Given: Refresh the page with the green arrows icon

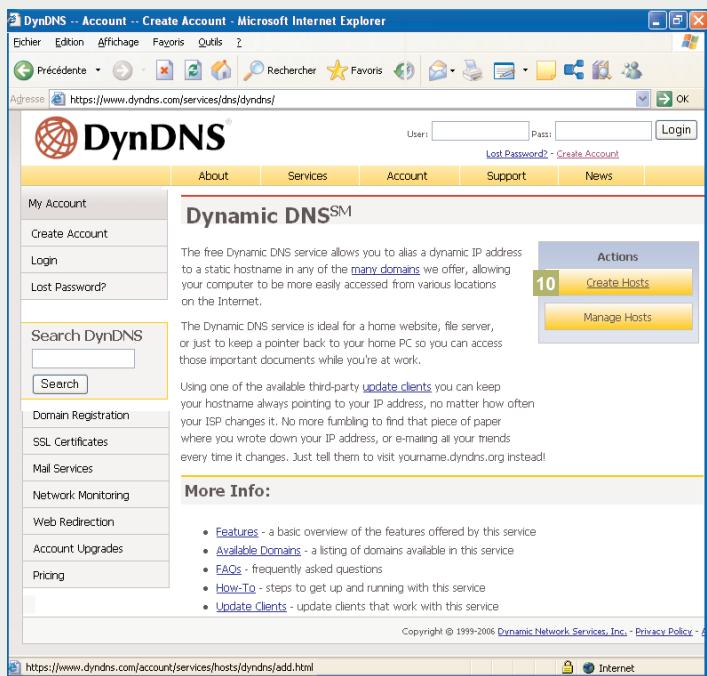Looking at the screenshot, I should pyautogui.click(x=193, y=70).
